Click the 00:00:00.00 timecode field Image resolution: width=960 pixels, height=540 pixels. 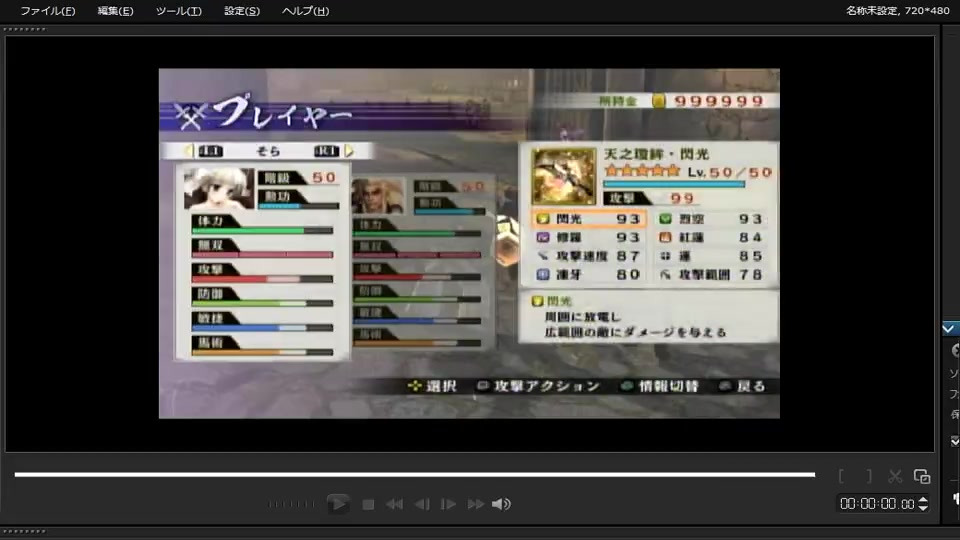coord(877,504)
